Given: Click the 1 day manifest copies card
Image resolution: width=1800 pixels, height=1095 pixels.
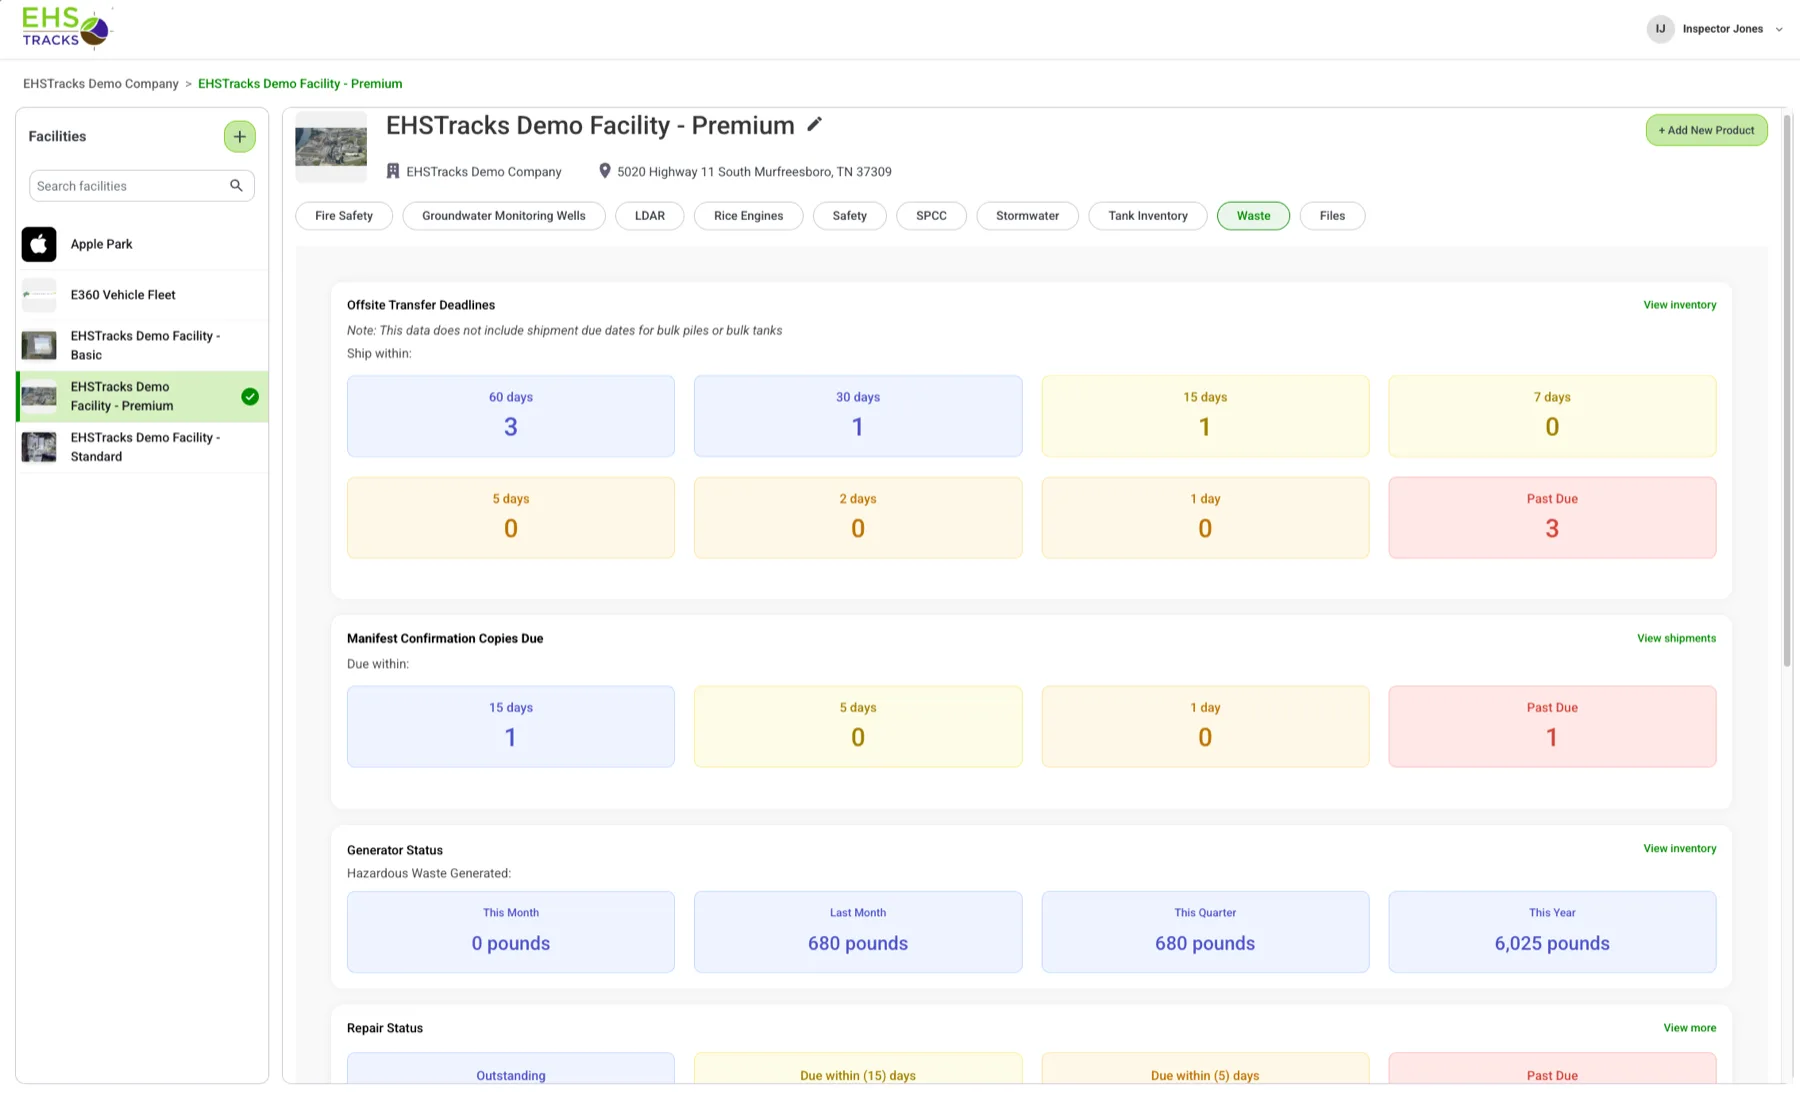Looking at the screenshot, I should [1205, 727].
